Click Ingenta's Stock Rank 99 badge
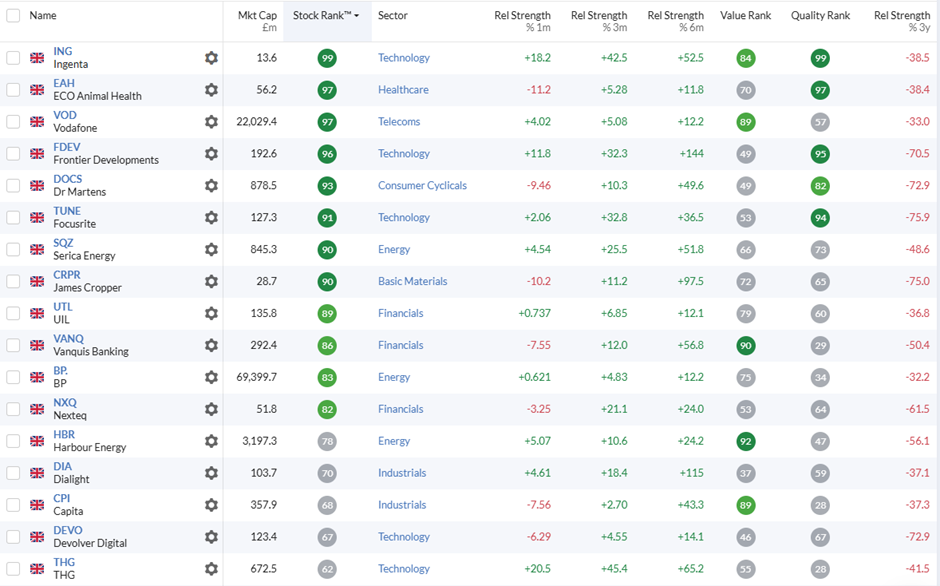Screen dimensions: 940x586 coord(327,58)
